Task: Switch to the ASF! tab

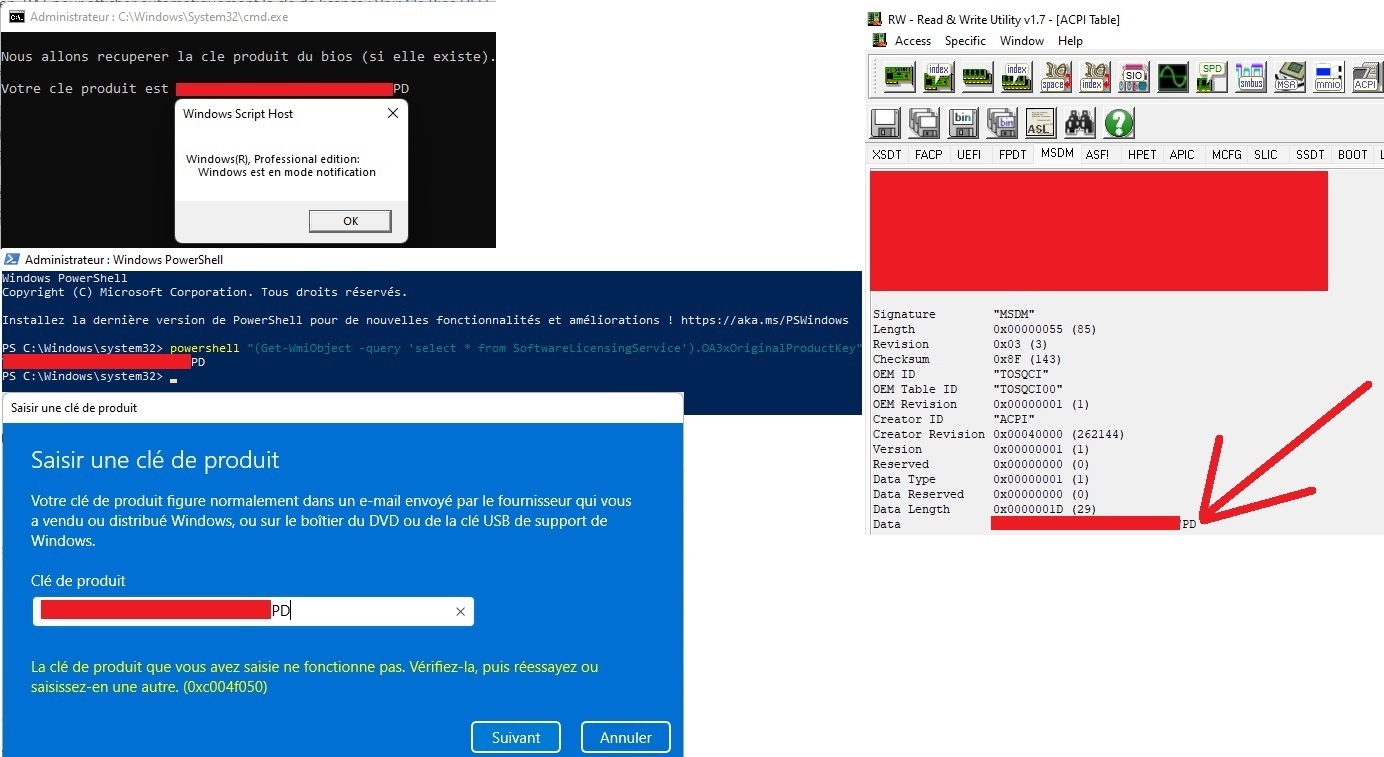Action: point(1097,155)
